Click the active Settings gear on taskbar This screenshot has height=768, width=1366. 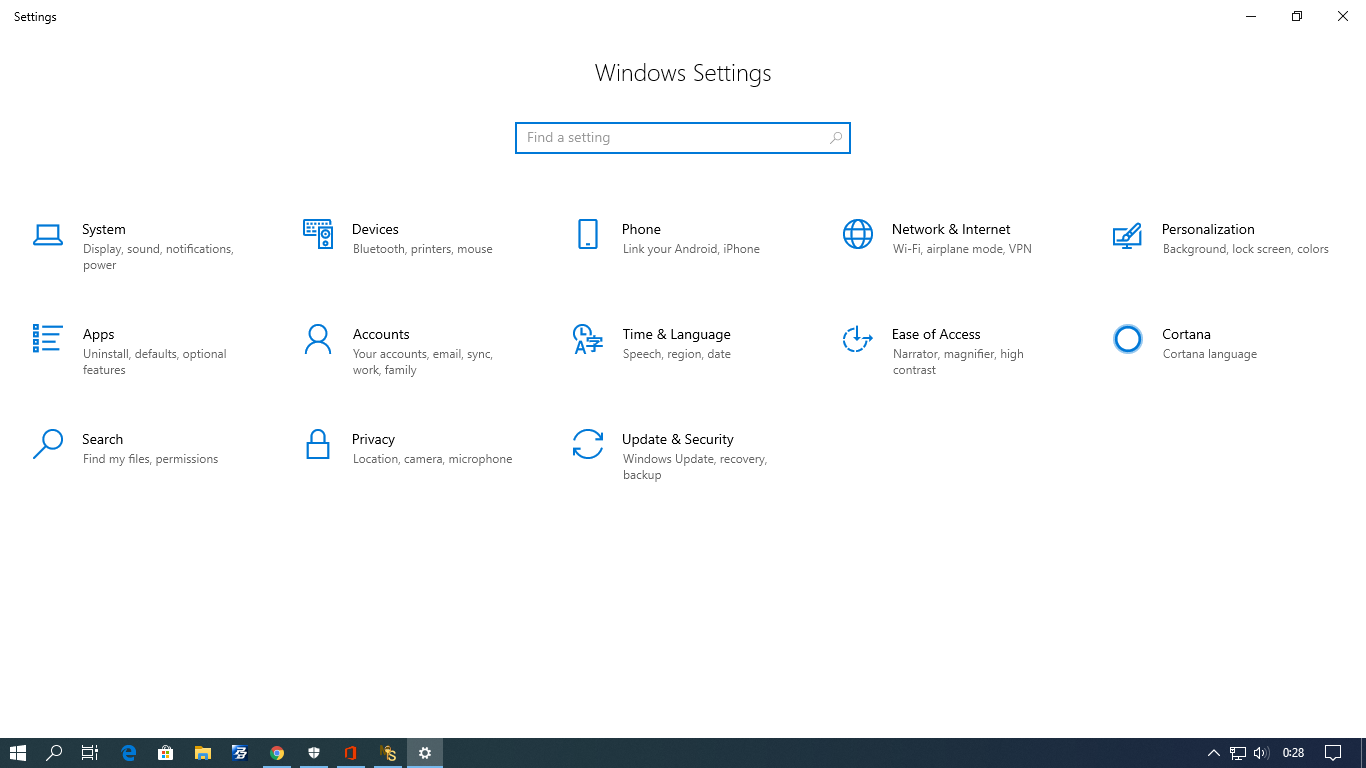pyautogui.click(x=425, y=753)
